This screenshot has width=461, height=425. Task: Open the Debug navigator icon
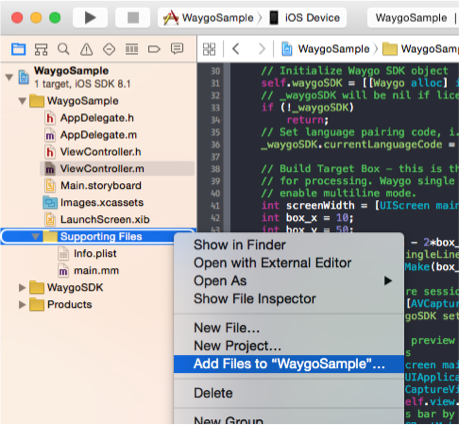point(132,49)
